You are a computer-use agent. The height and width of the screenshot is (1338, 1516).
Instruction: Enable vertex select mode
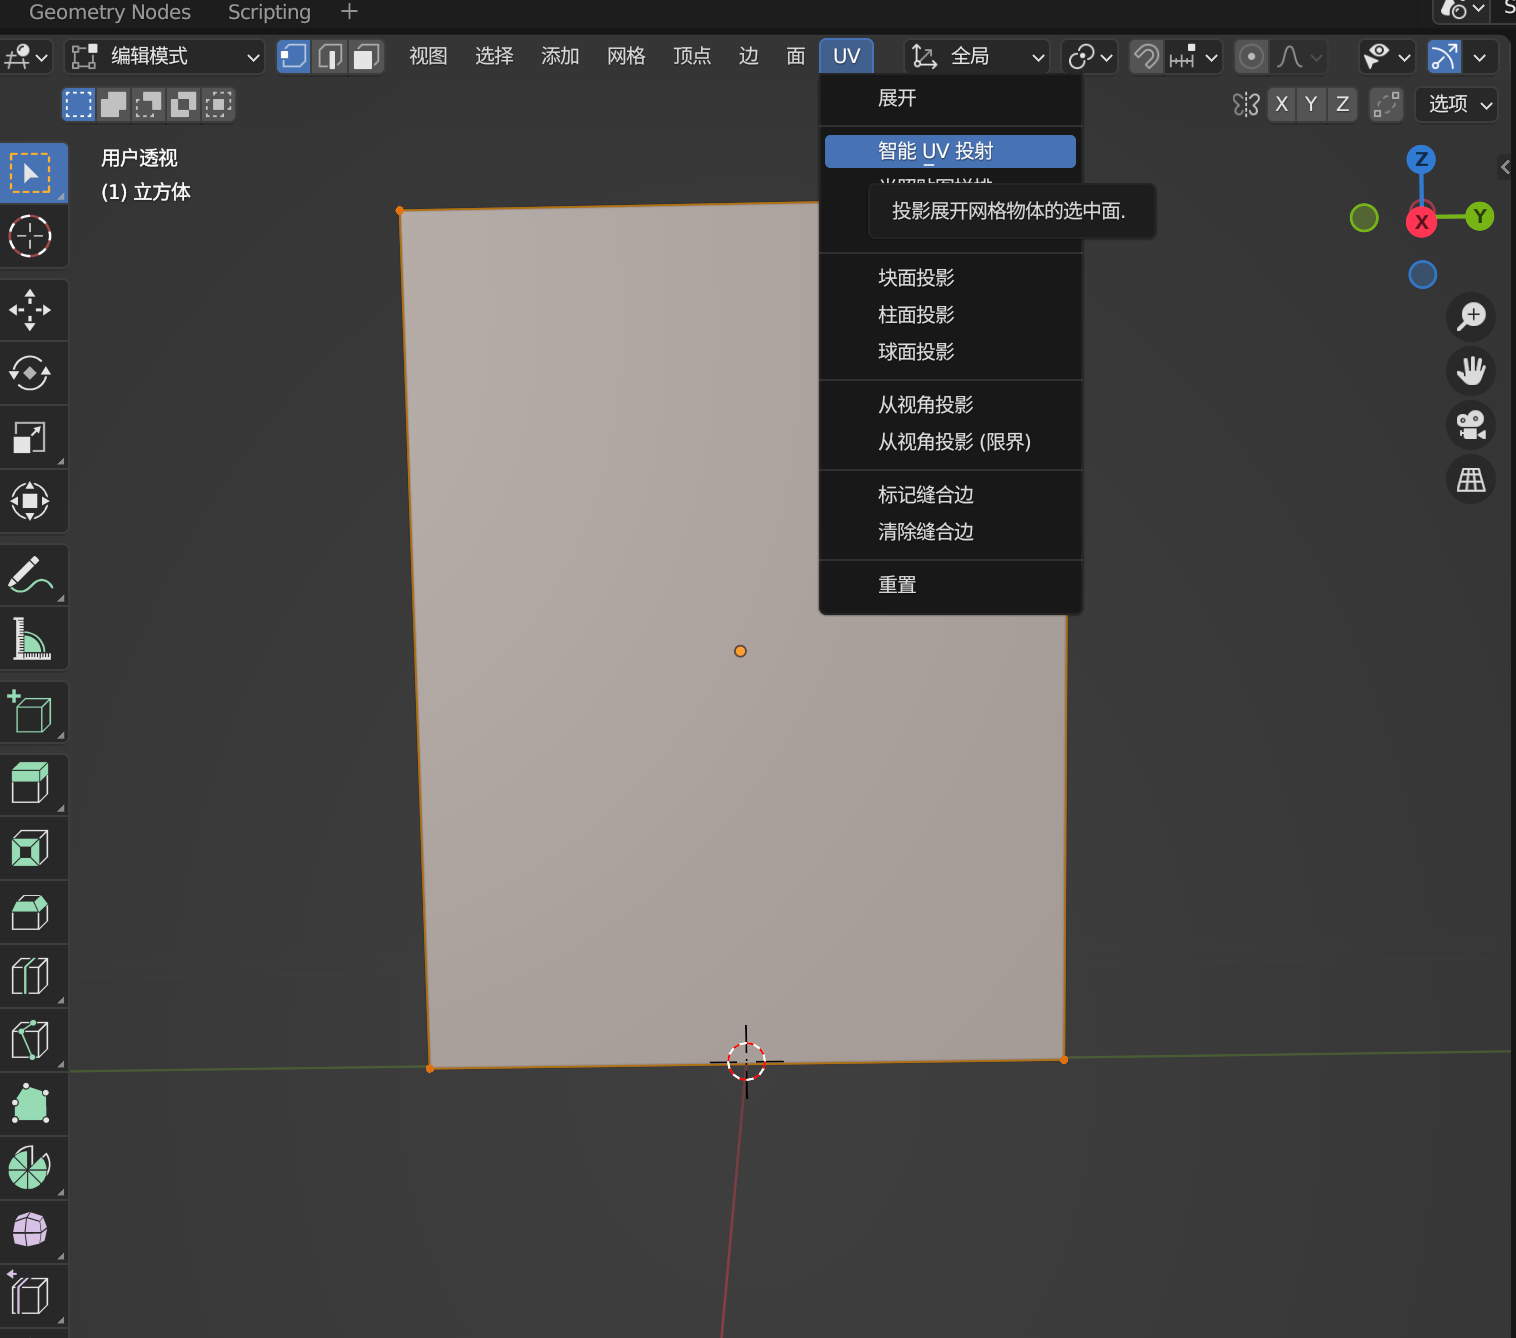[293, 56]
